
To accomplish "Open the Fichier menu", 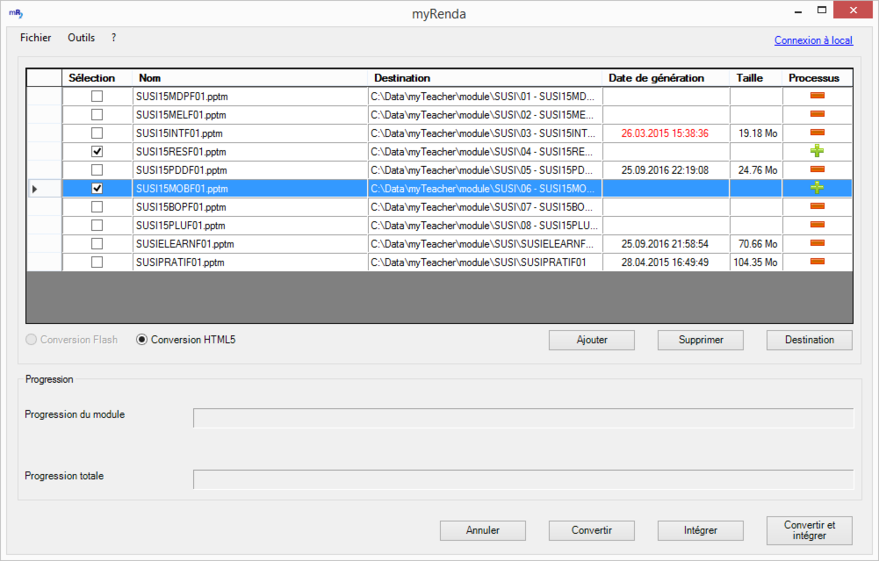I will [x=35, y=38].
